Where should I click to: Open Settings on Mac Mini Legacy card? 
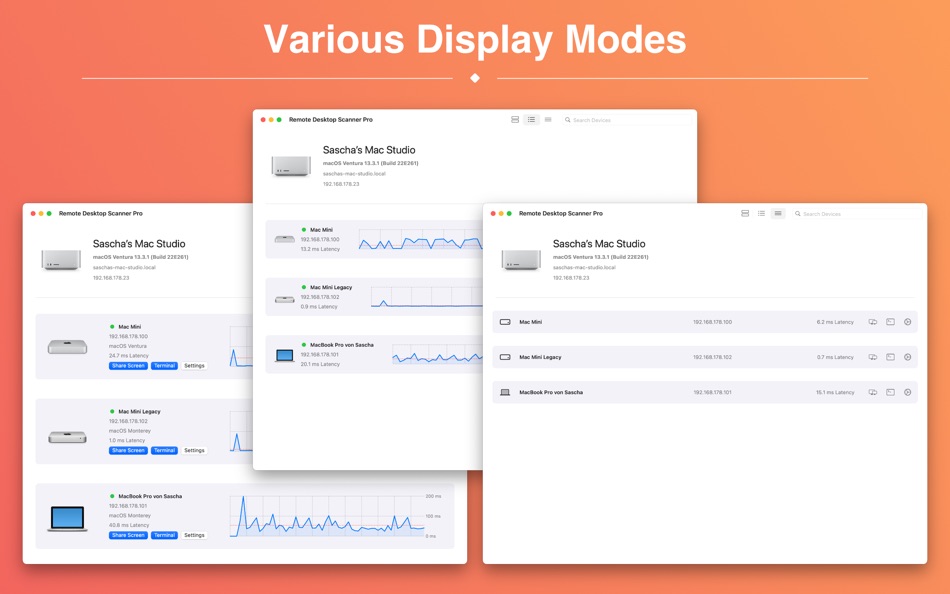pos(194,450)
